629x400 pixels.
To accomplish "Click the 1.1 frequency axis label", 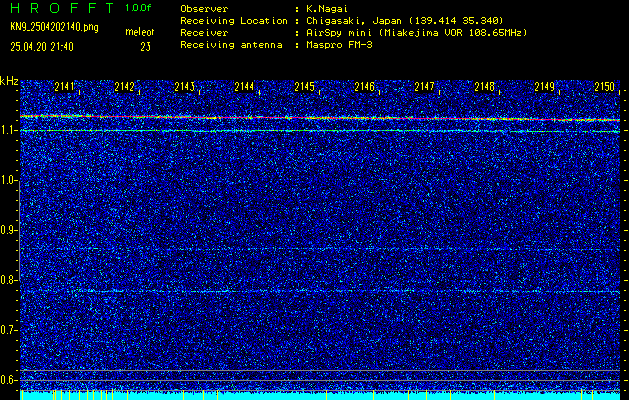I will (x=7, y=131).
